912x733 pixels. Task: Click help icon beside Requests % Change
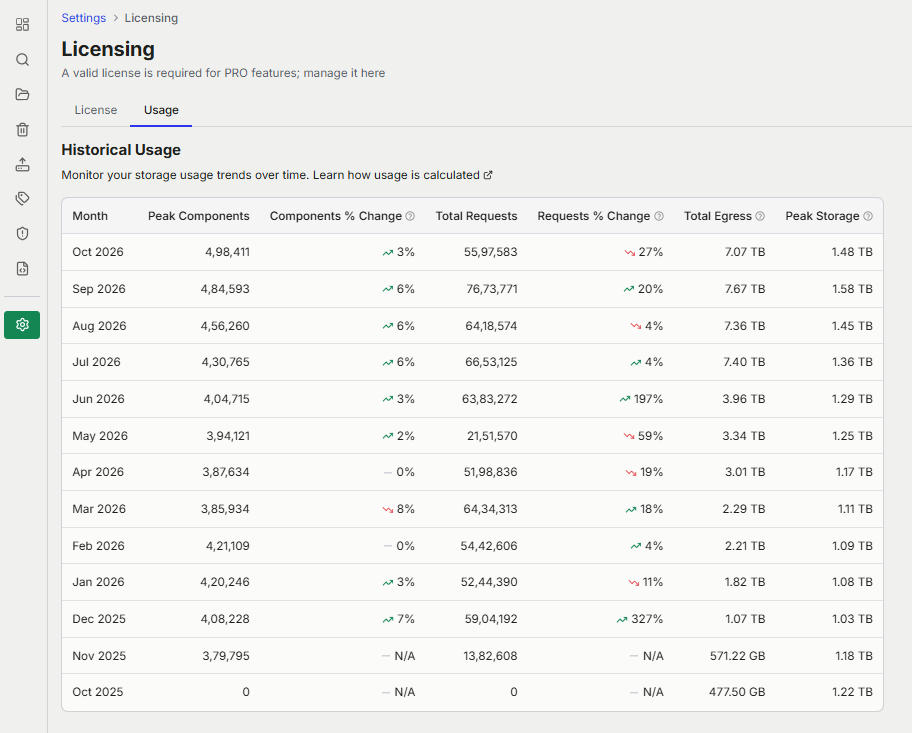(x=659, y=216)
